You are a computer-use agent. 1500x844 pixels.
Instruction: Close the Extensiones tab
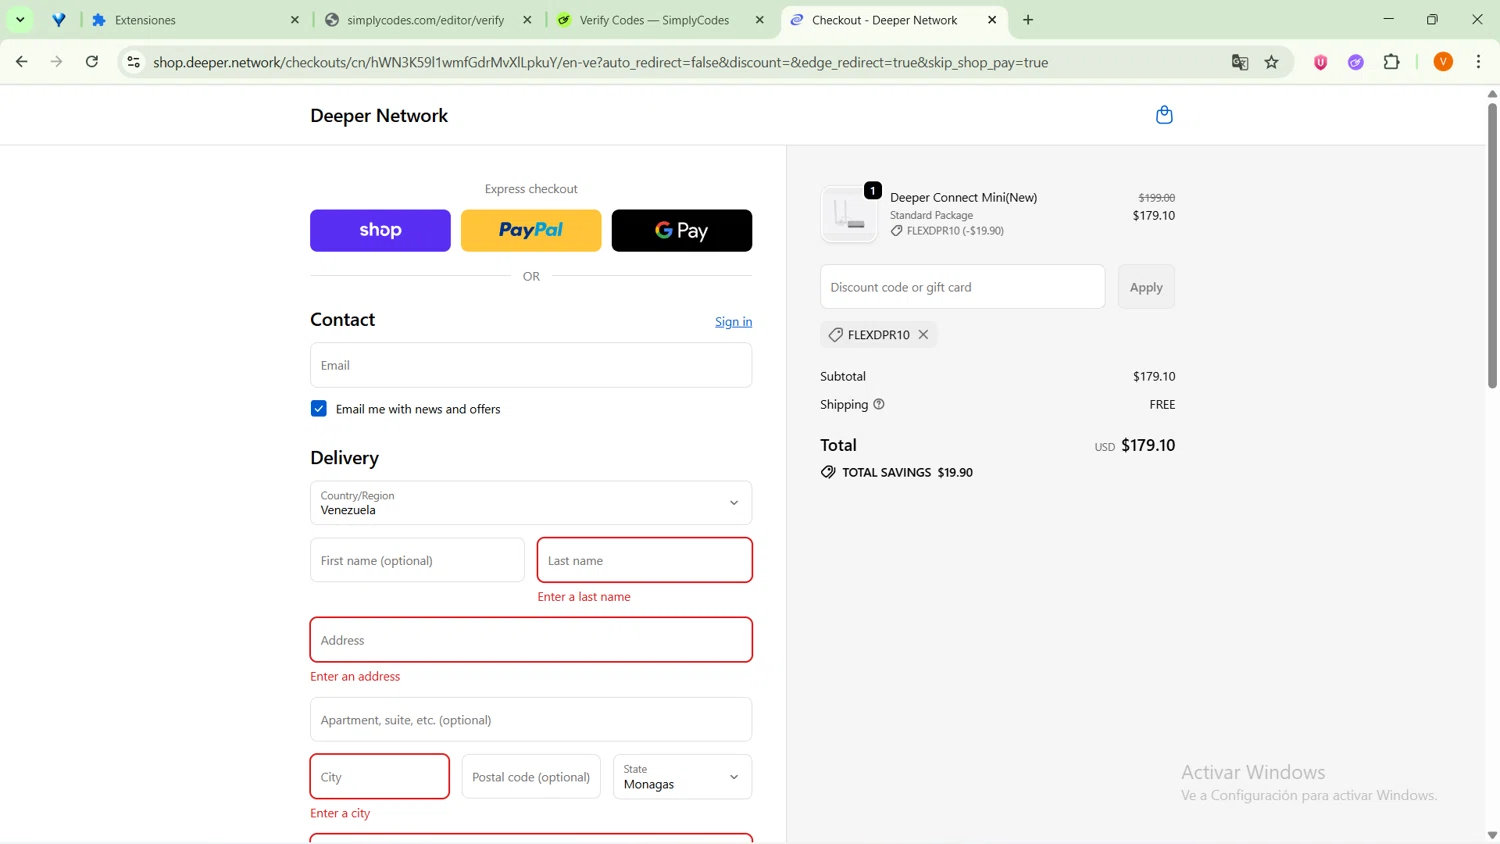pyautogui.click(x=295, y=20)
